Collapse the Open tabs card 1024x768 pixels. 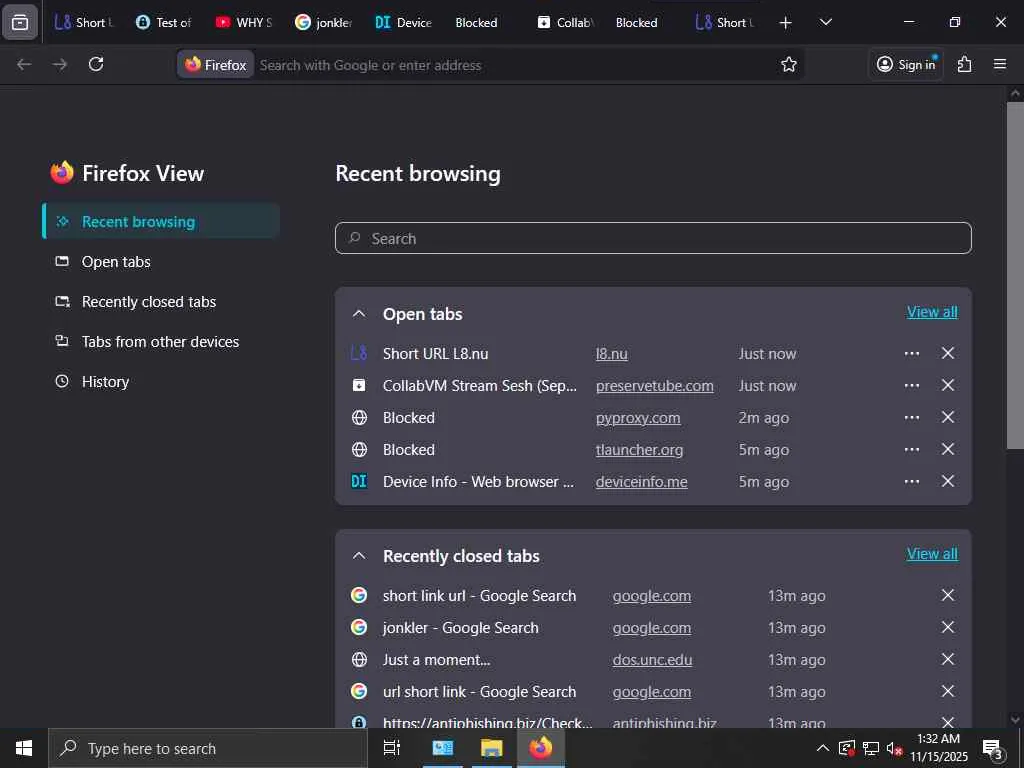point(359,314)
